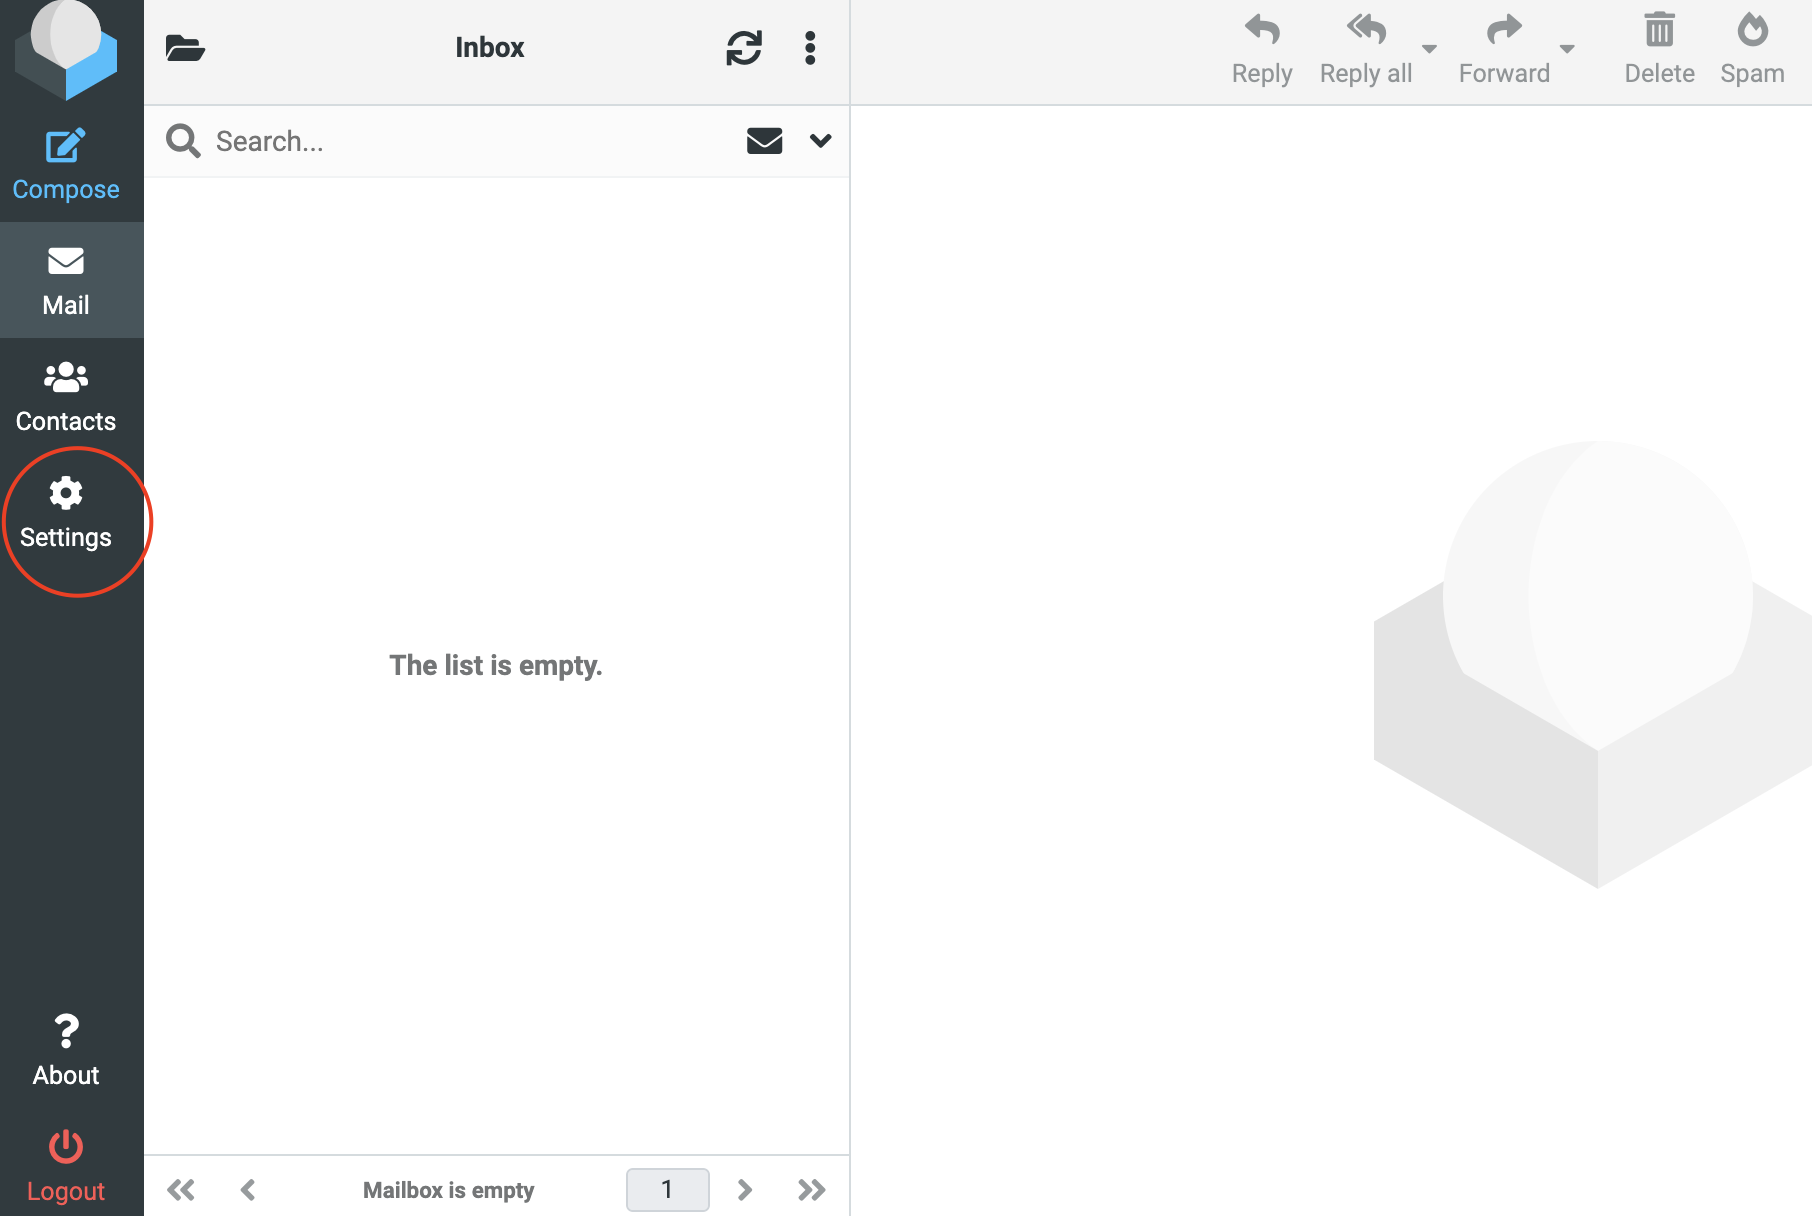The width and height of the screenshot is (1812, 1216).
Task: Click the Reply button
Action: coord(1262,48)
